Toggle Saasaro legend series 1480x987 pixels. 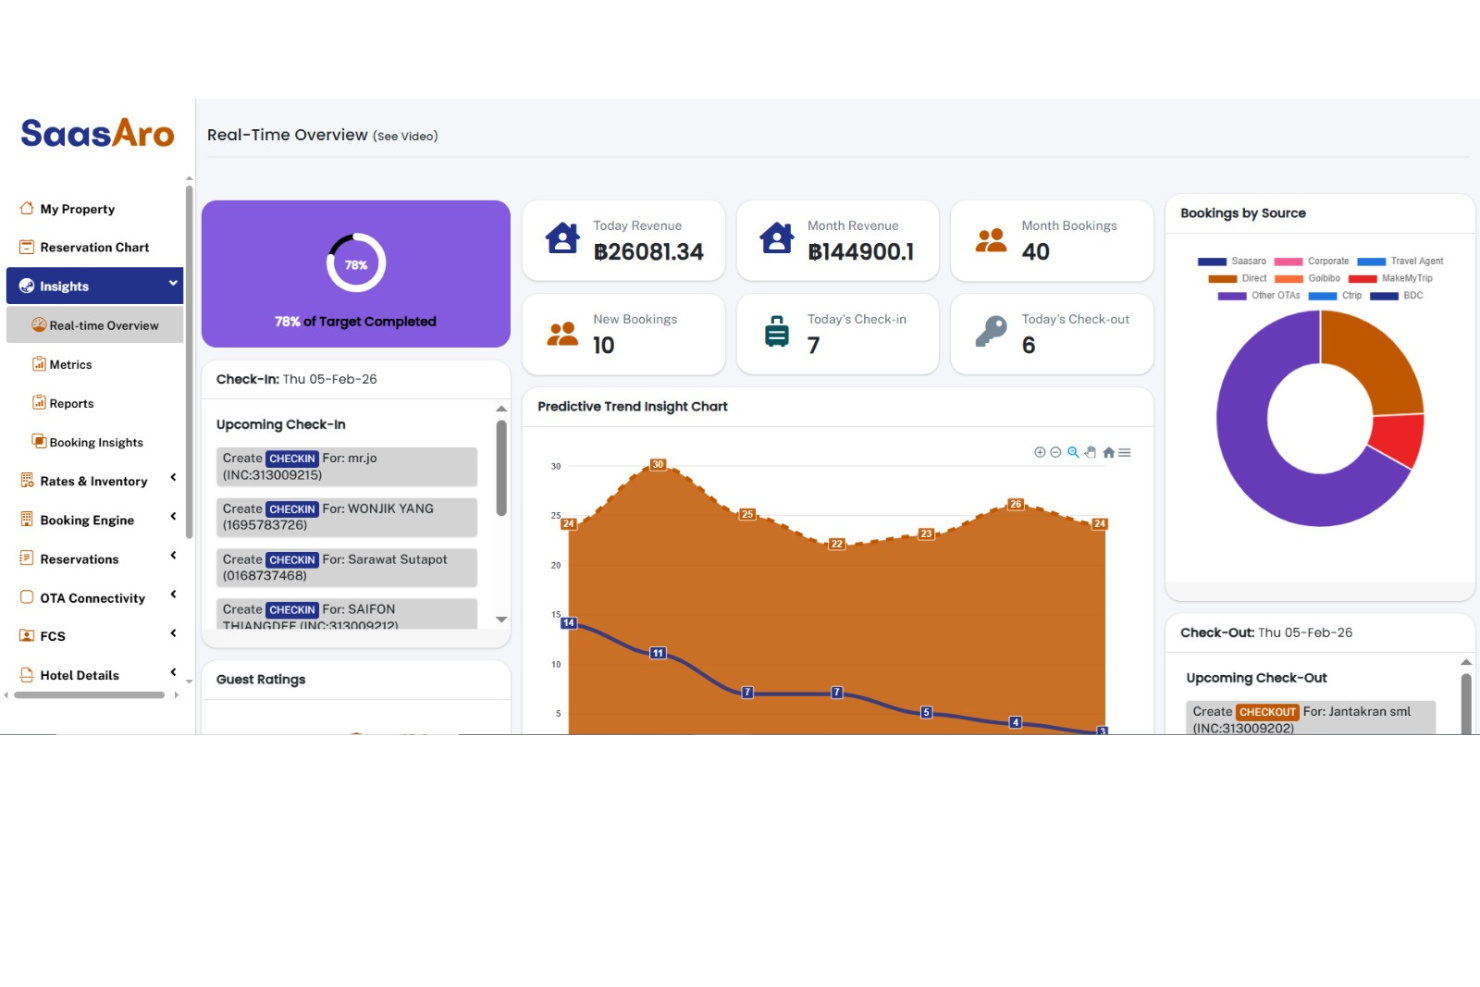point(1232,261)
